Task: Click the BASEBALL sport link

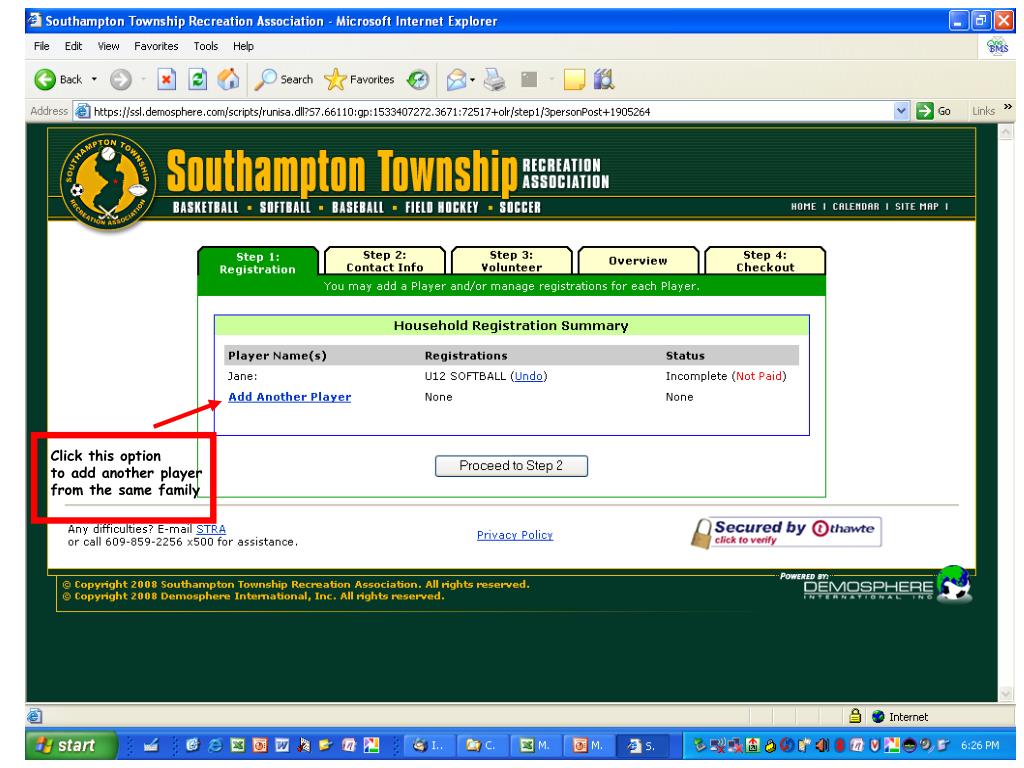Action: pos(358,208)
